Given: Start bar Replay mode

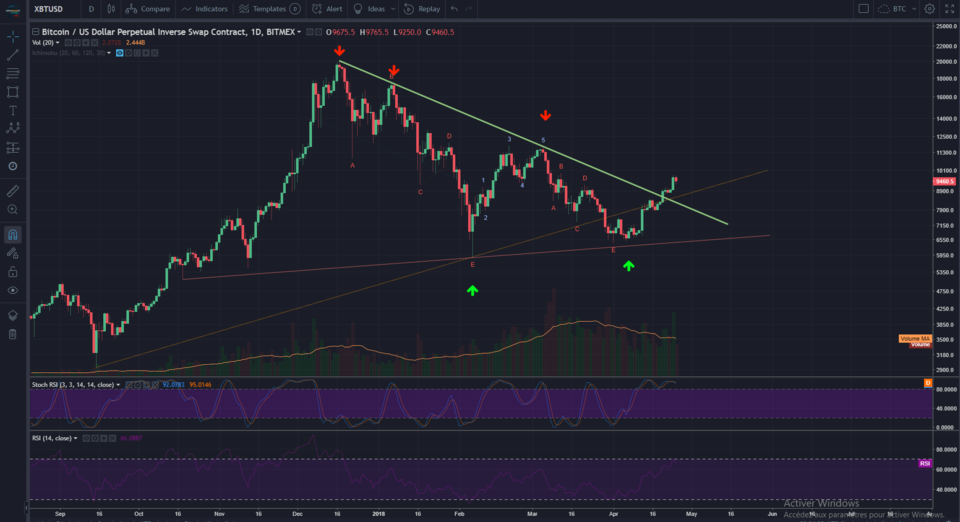Looking at the screenshot, I should [x=422, y=9].
